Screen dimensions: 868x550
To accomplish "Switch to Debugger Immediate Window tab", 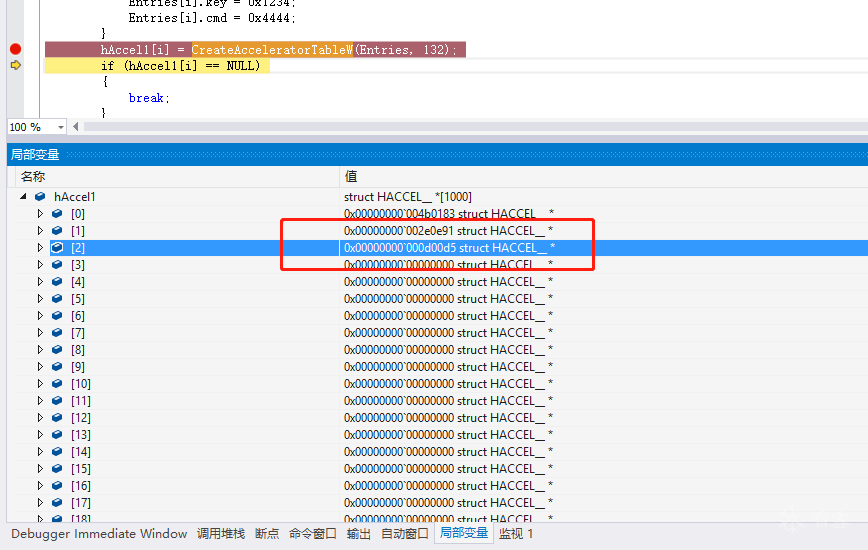I will pos(99,534).
